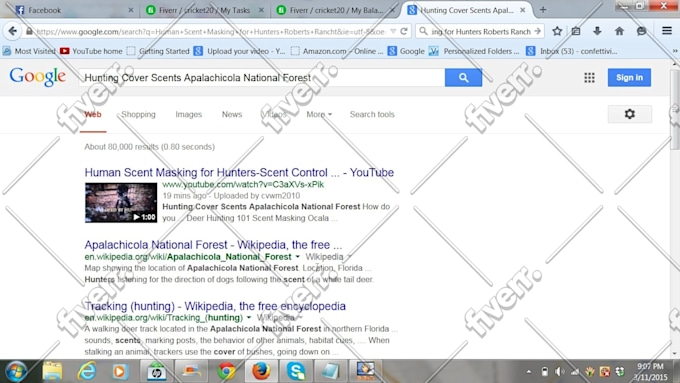Click the Firefox search bar field
680x383 pixels.
pos(481,31)
